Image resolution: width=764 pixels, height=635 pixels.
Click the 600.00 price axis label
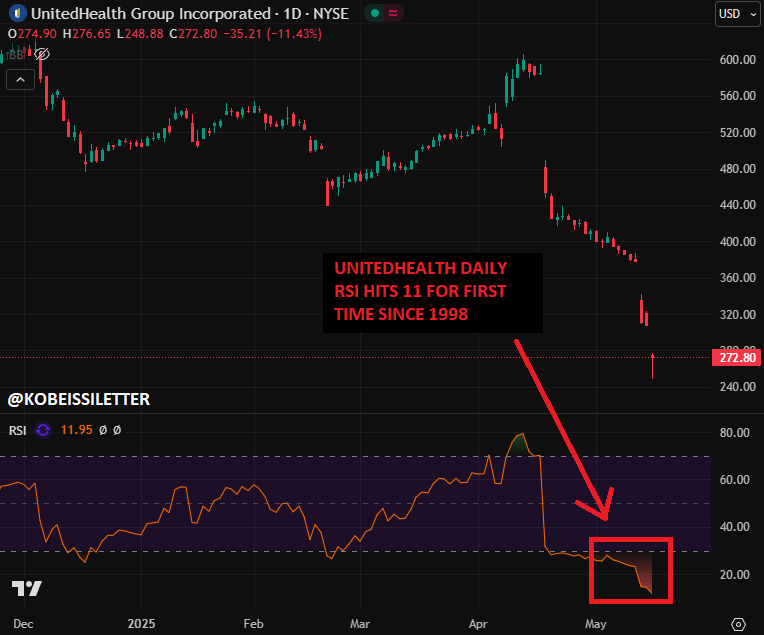point(738,59)
